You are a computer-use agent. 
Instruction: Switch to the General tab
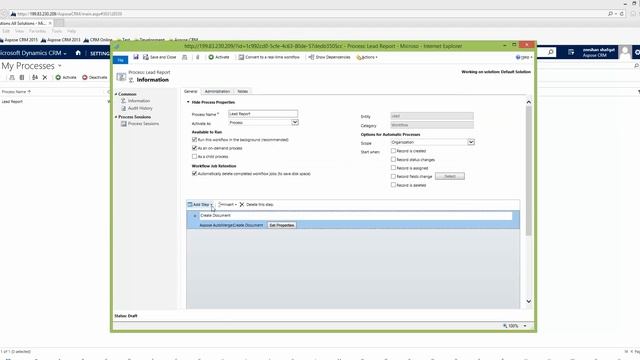pyautogui.click(x=191, y=91)
